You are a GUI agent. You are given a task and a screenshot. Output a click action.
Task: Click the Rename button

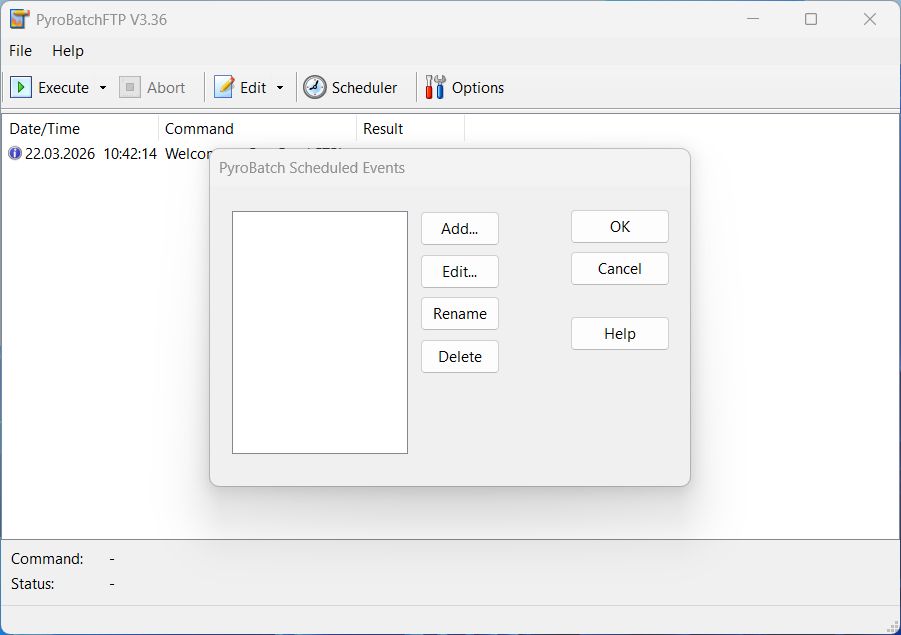459,314
